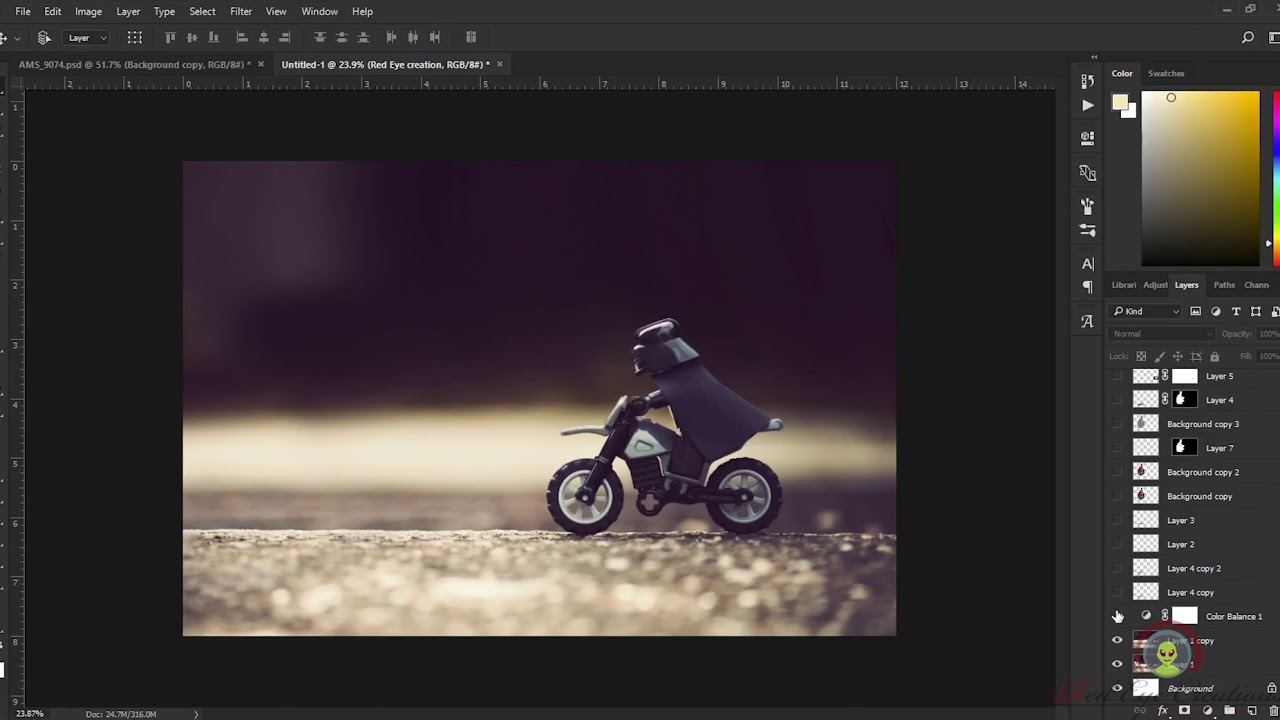The width and height of the screenshot is (1280, 720).
Task: Open the Glyphs panel icon
Action: pyautogui.click(x=1088, y=321)
